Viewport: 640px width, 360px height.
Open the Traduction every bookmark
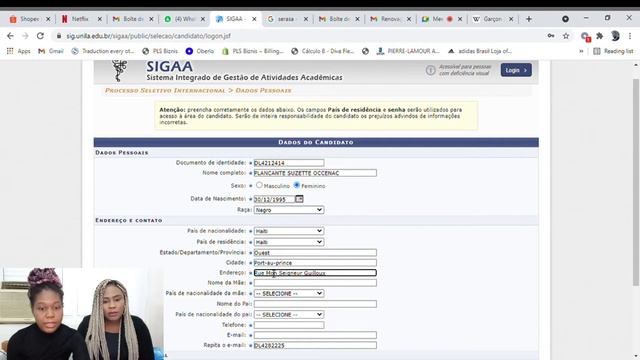[102, 51]
